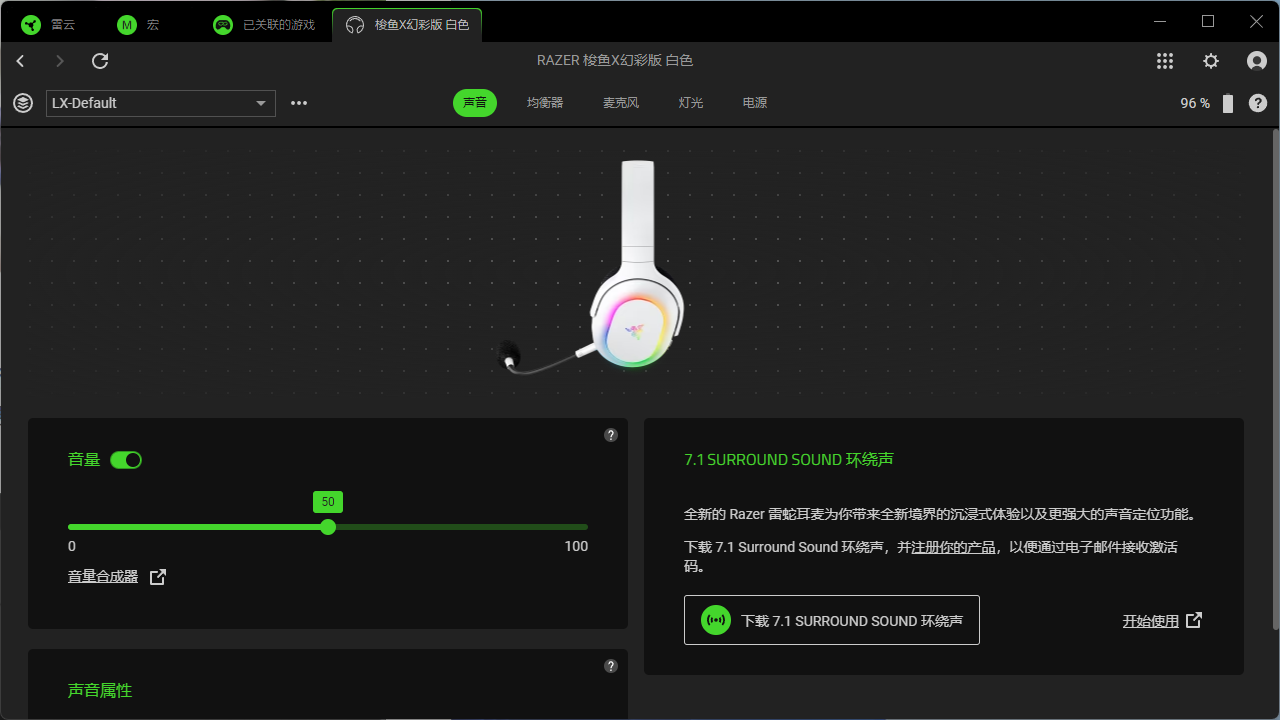1280x720 pixels.
Task: Open the 灯光 lighting tab
Action: tap(691, 103)
